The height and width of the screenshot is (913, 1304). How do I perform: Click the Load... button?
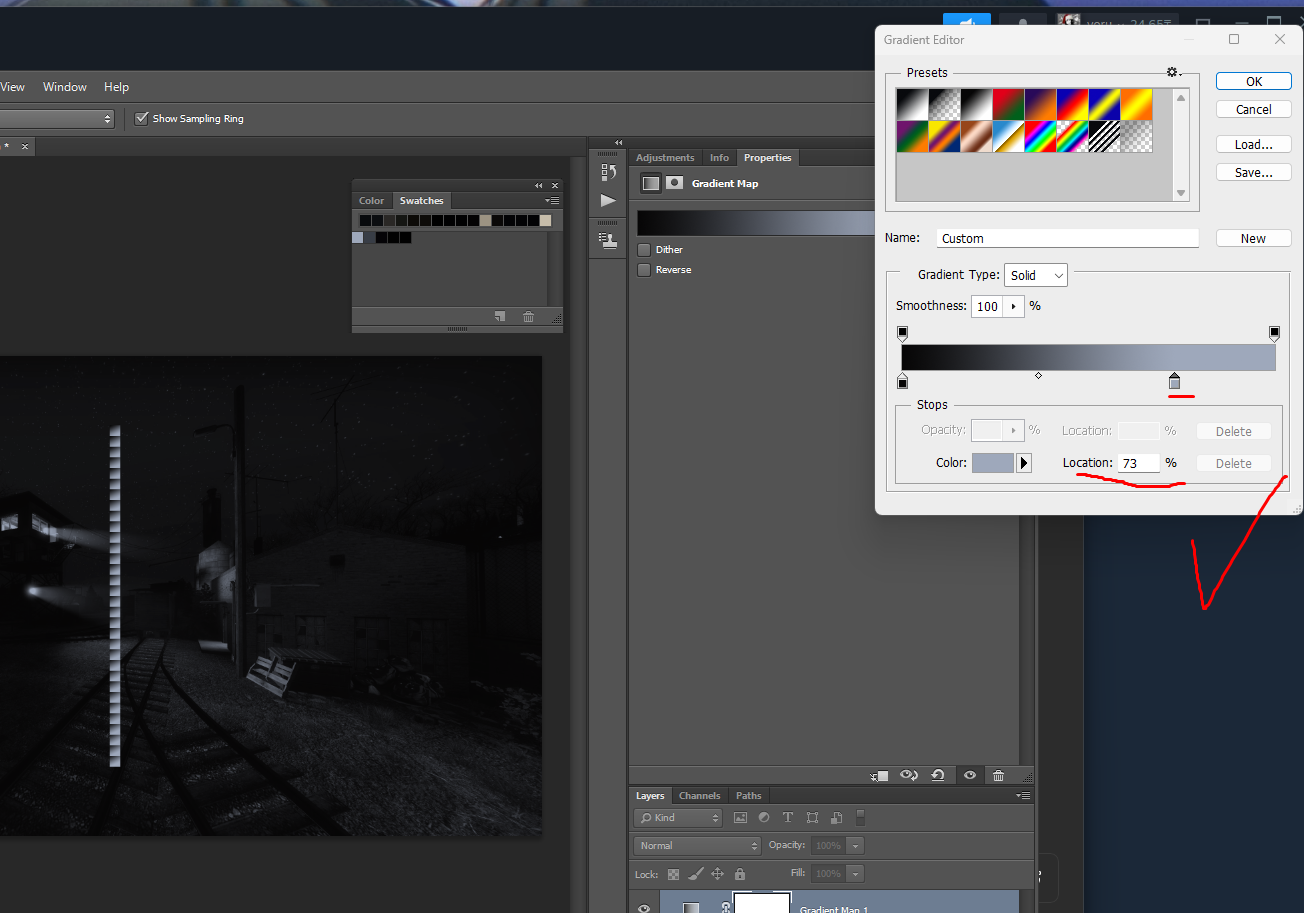(1253, 145)
